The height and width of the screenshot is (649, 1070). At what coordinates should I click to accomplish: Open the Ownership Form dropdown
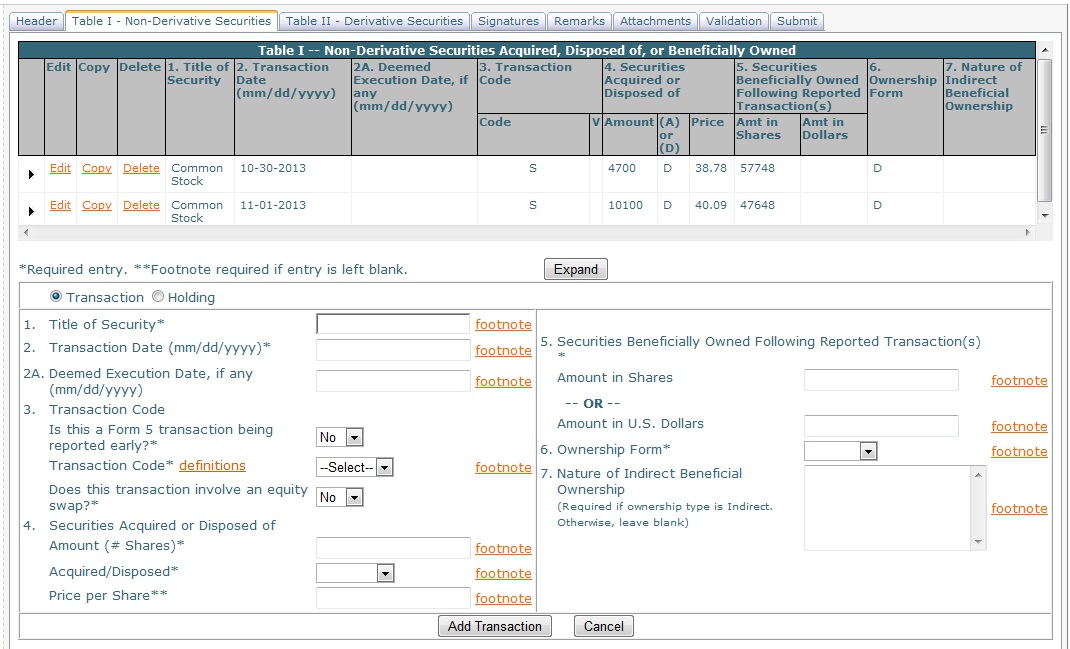click(x=840, y=451)
